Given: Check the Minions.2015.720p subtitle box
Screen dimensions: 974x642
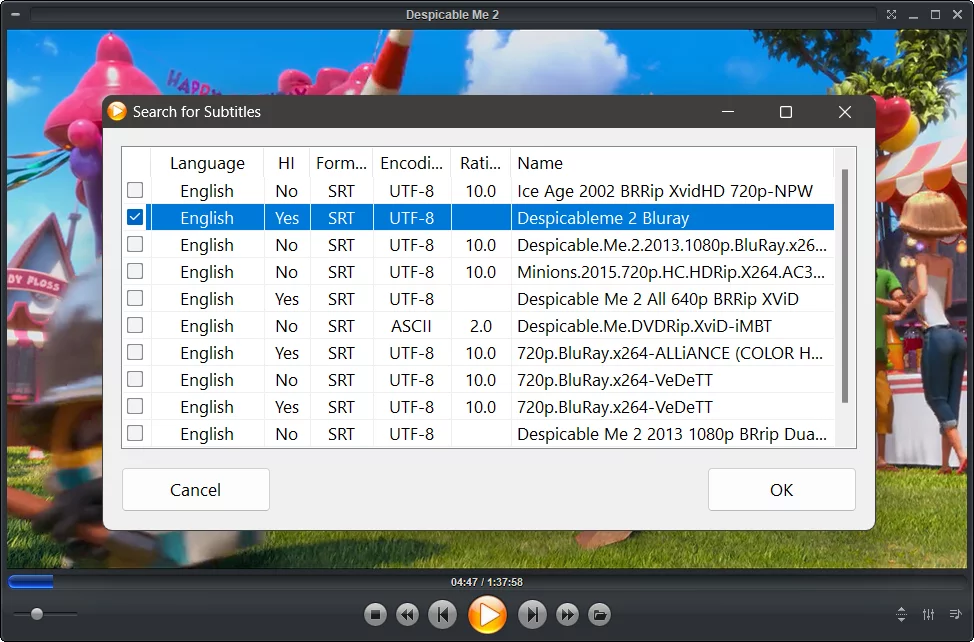Looking at the screenshot, I should point(135,271).
